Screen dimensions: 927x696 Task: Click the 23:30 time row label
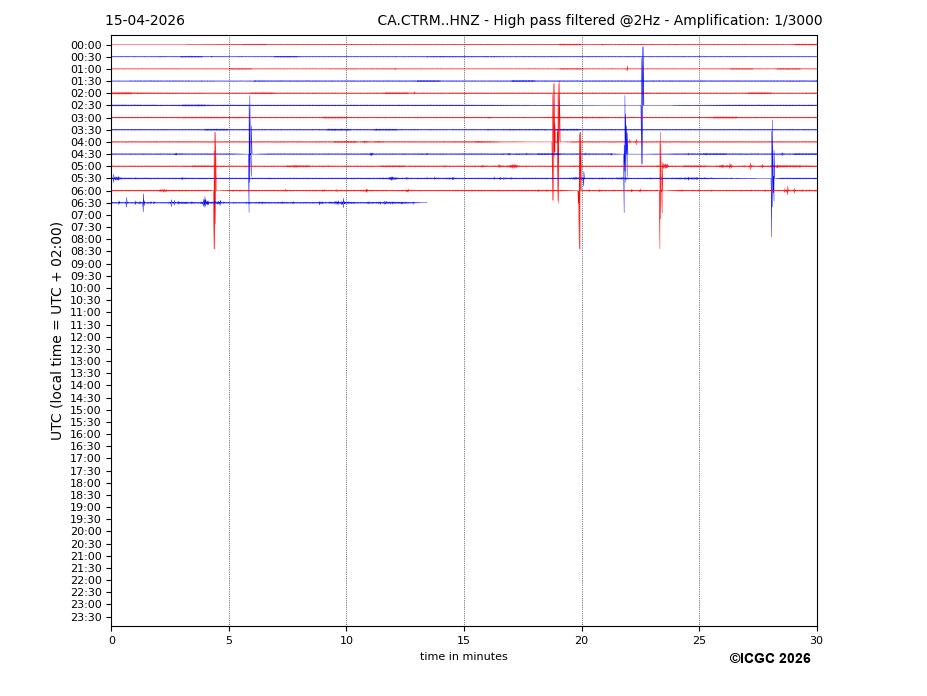point(86,617)
